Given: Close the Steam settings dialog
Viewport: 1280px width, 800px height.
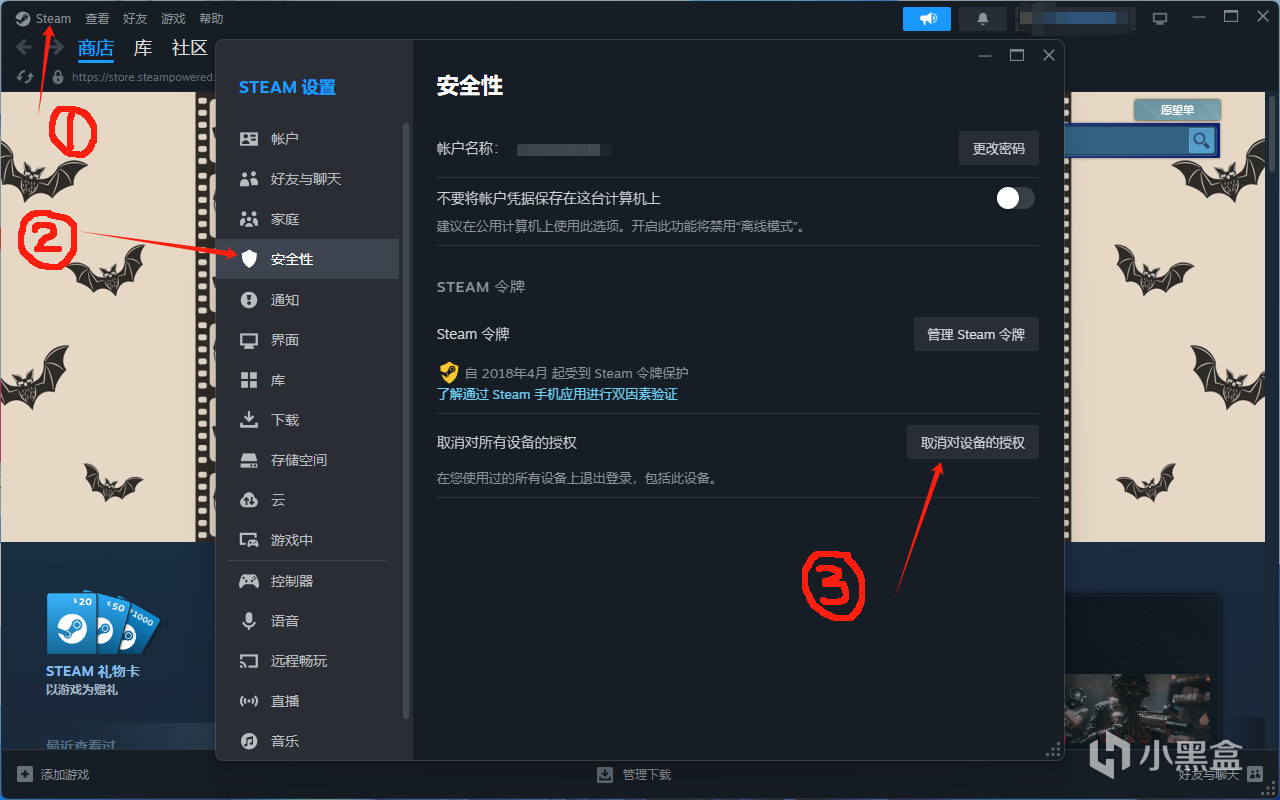Looking at the screenshot, I should (1049, 55).
